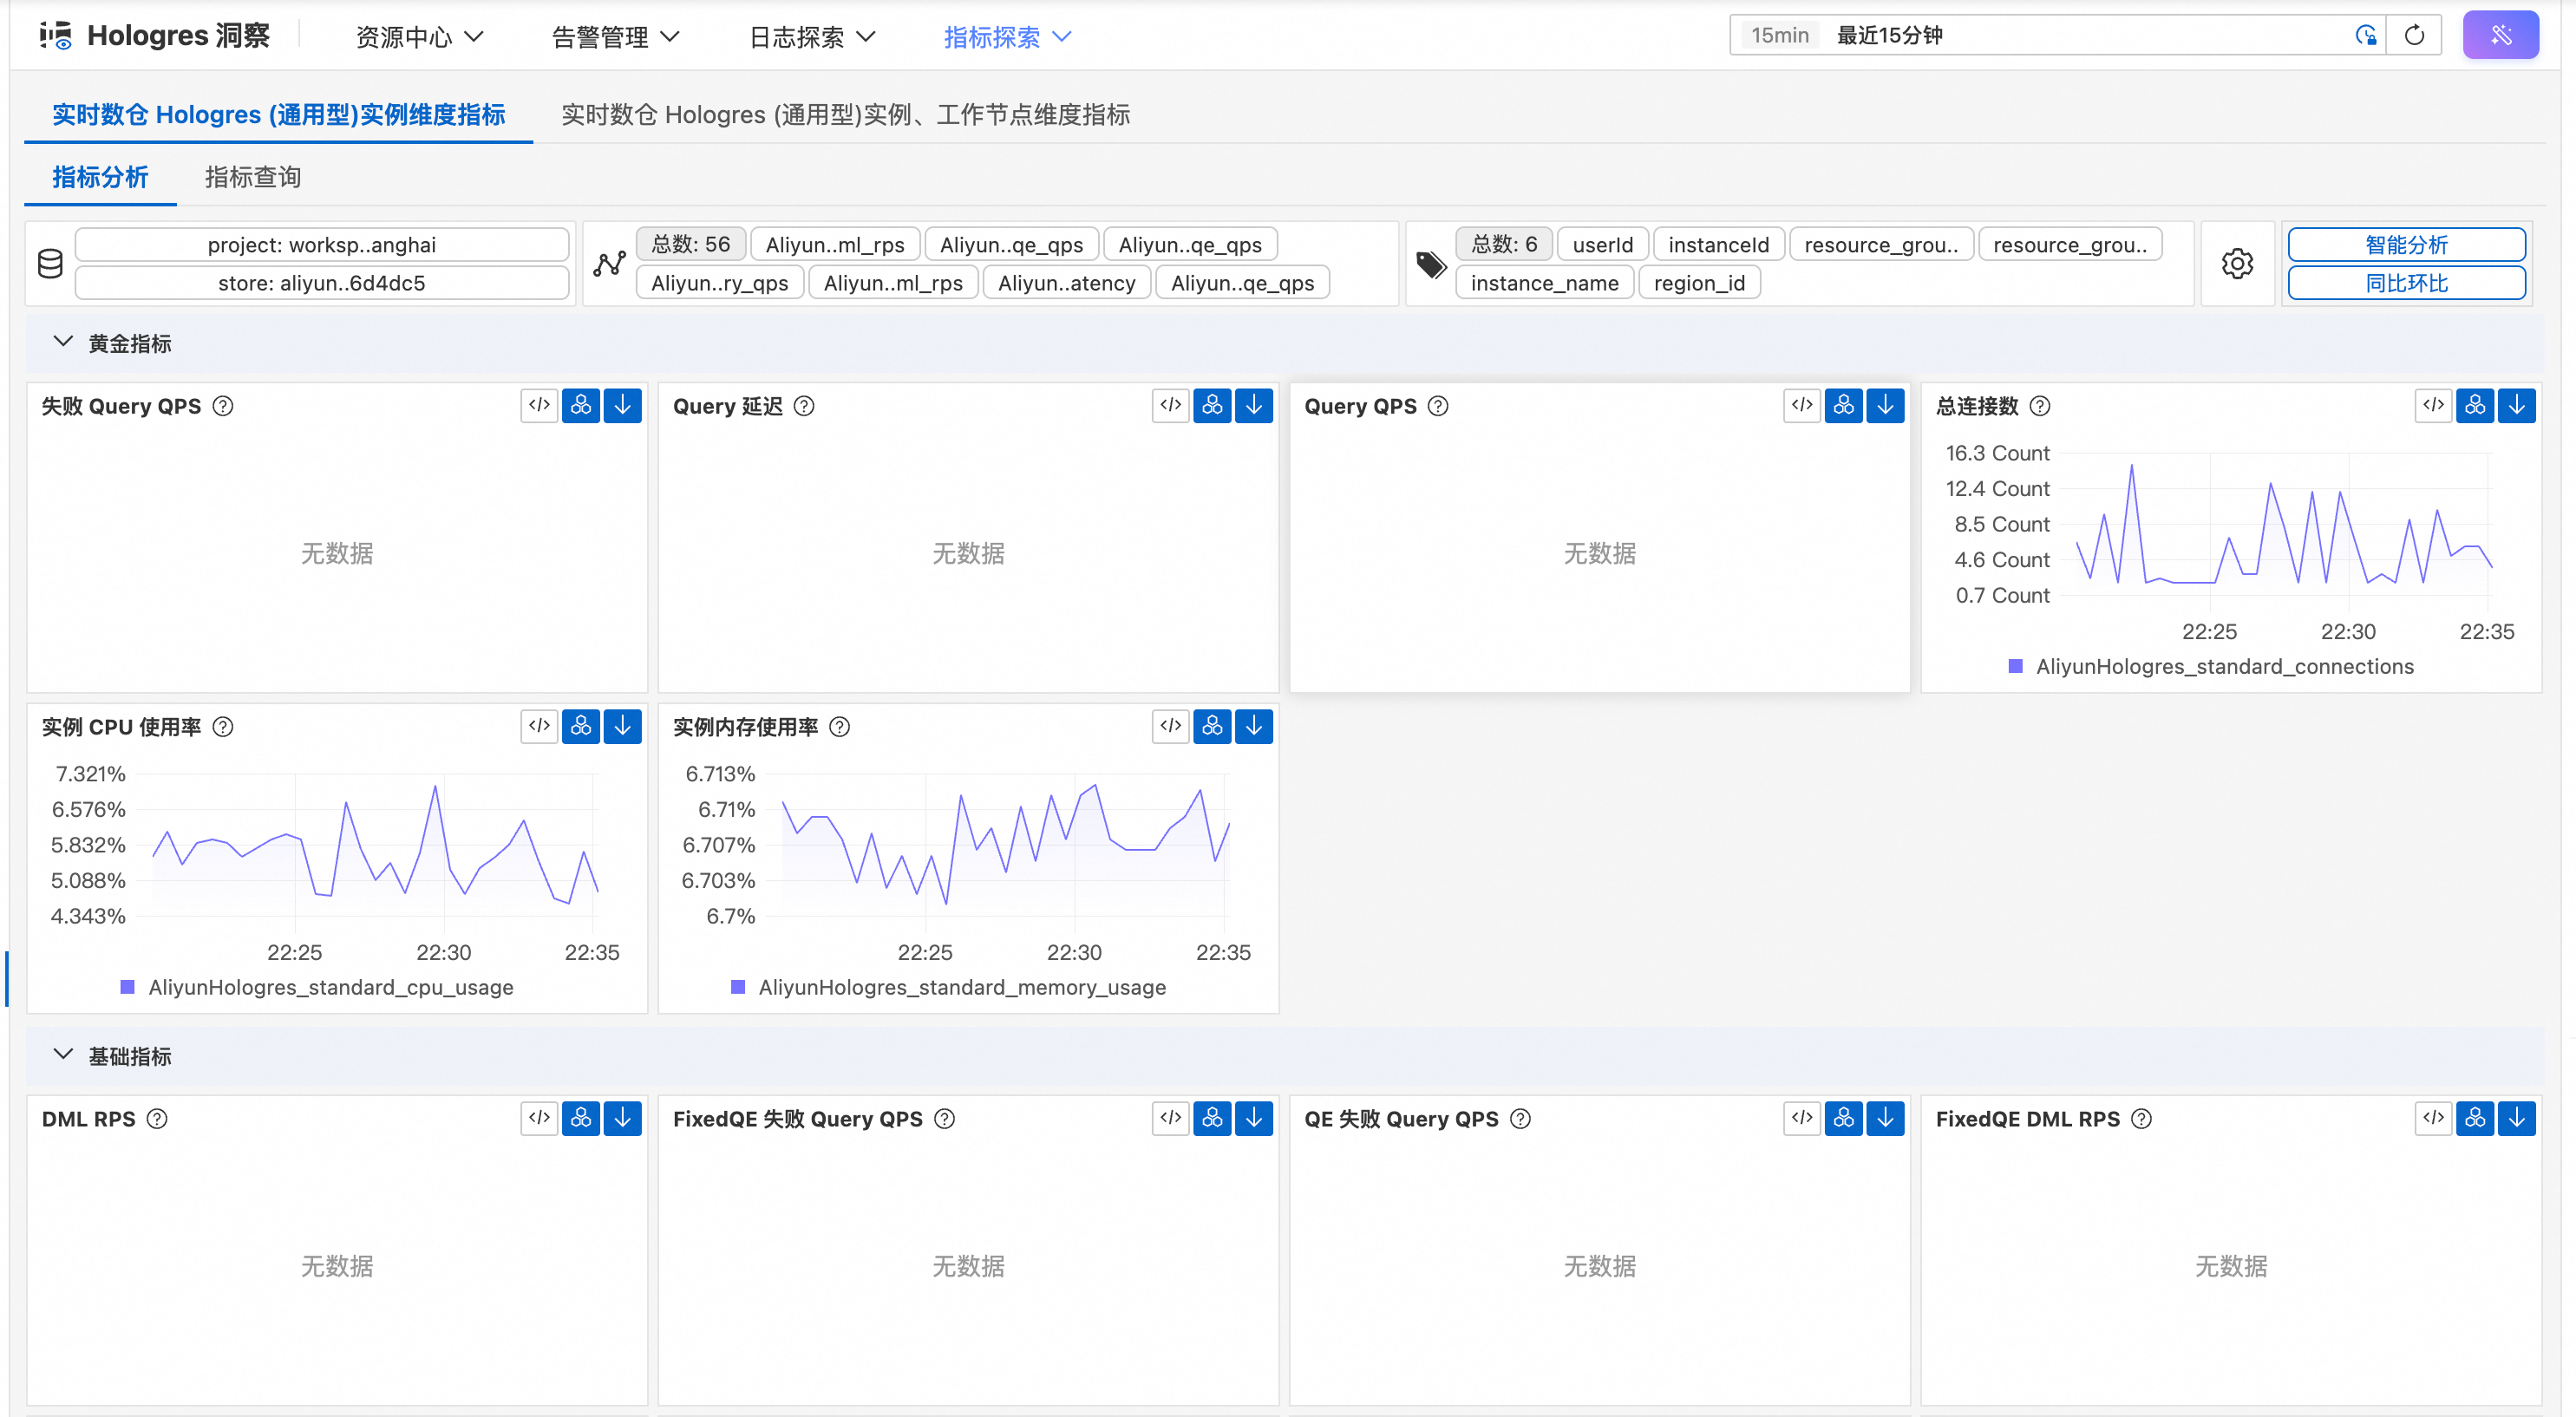Image resolution: width=2576 pixels, height=1417 pixels.
Task: Toggle the AliyunHologres_standard_memory_usage legend entry
Action: point(961,988)
